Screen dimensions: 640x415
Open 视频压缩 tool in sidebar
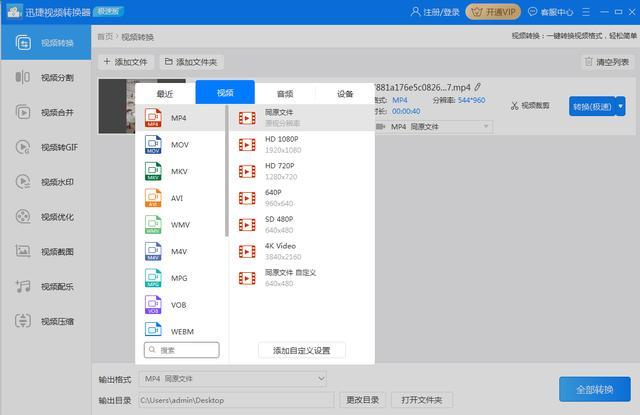click(x=46, y=321)
